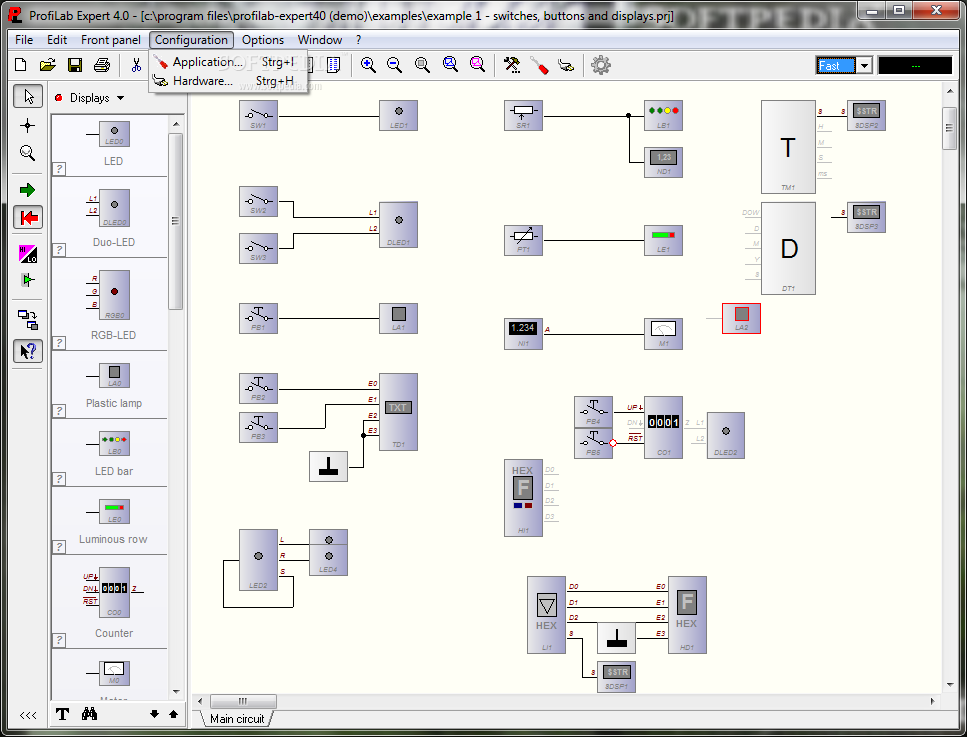Open the Options menu
The height and width of the screenshot is (737, 967).
[x=263, y=39]
